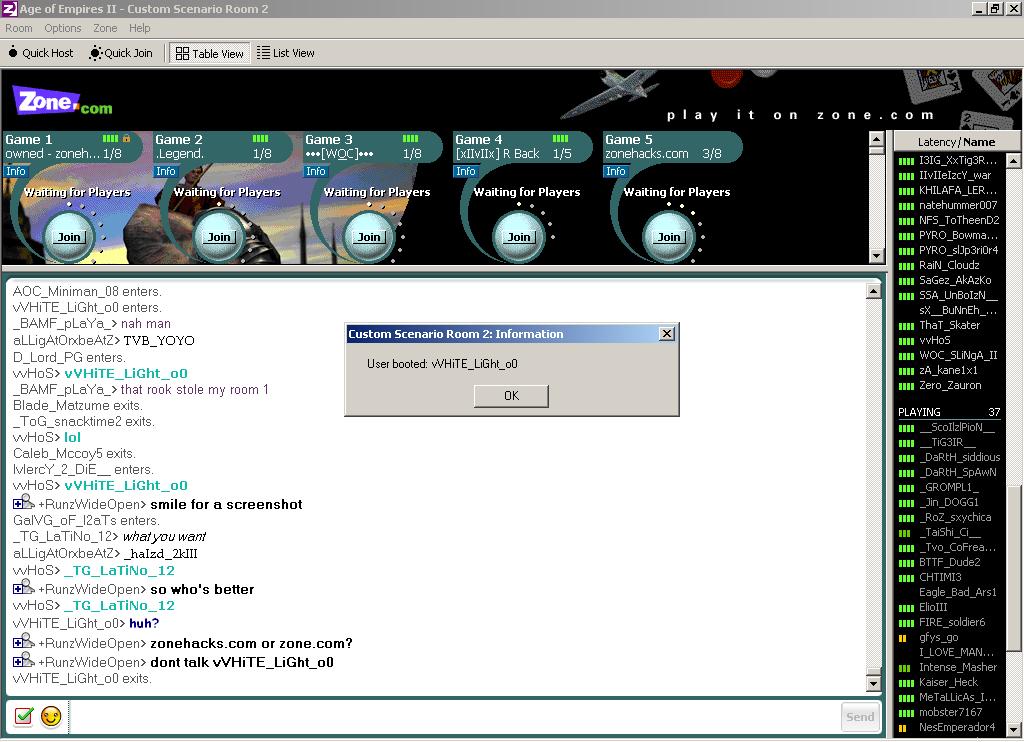
Task: Click the games table scroll up arrow
Action: (x=876, y=139)
